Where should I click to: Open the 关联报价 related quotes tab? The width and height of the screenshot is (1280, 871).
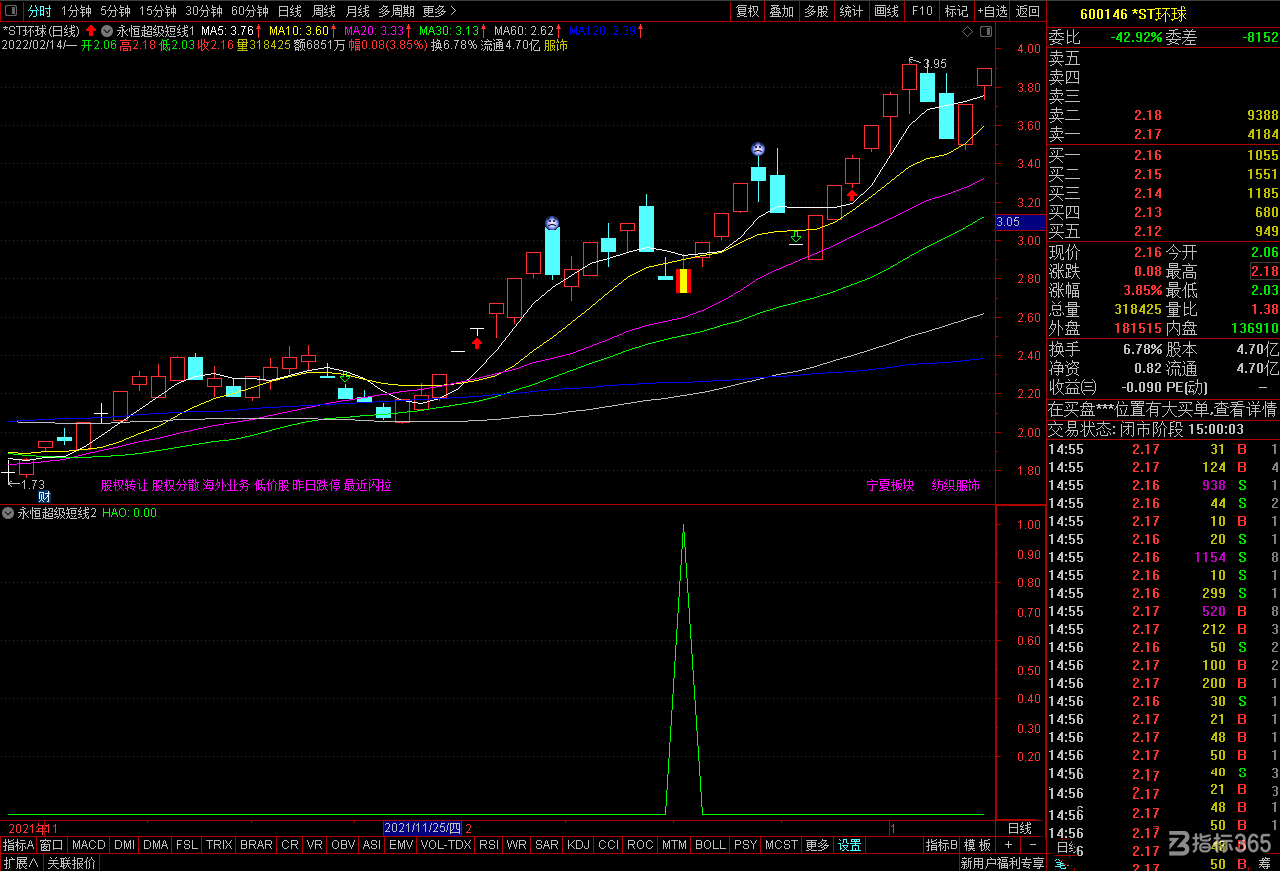pyautogui.click(x=71, y=862)
